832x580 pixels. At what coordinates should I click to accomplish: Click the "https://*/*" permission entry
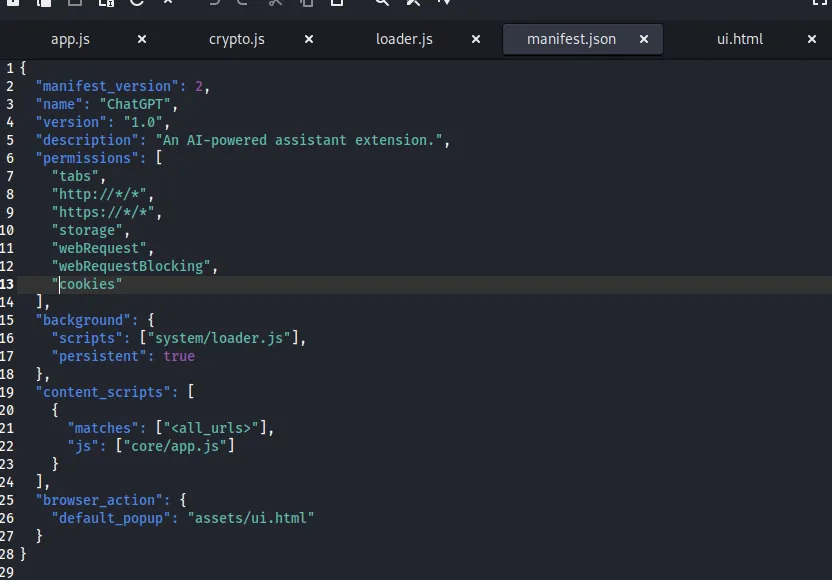[x=103, y=212]
